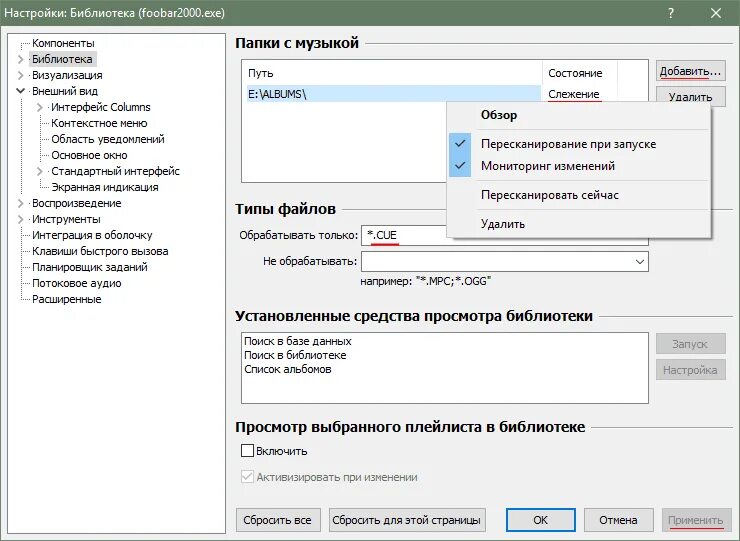
Task: Choose Пересканировать сейчас in context menu
Action: [579, 195]
